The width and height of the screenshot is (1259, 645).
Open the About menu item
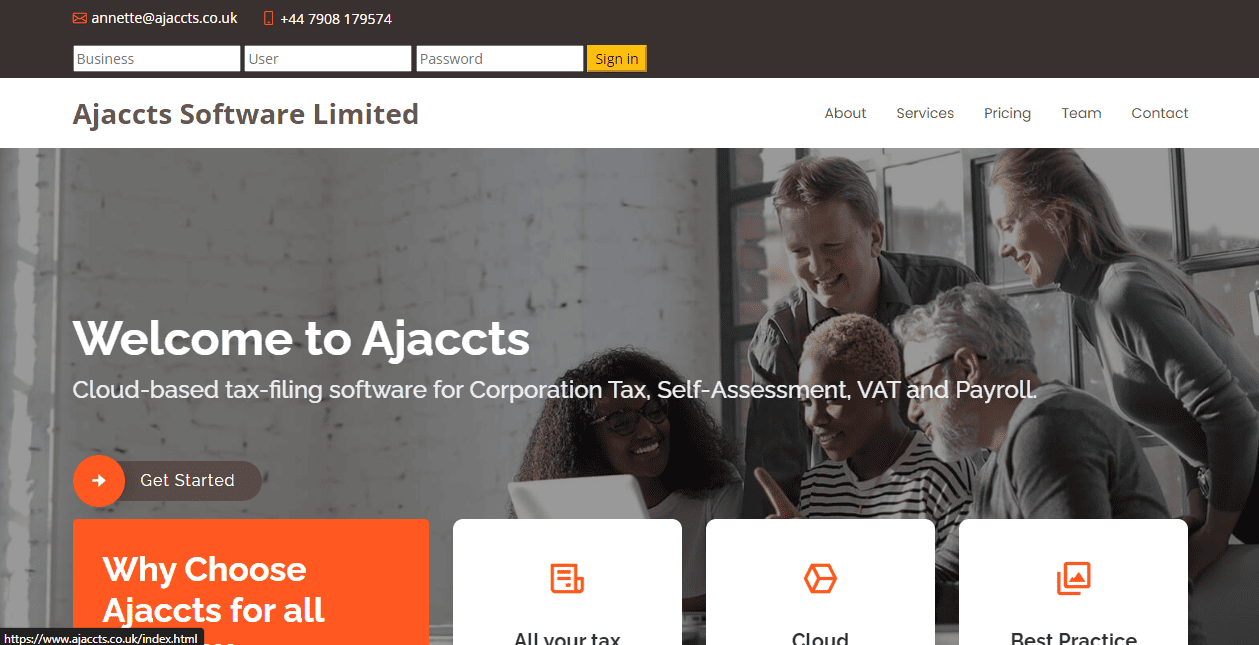tap(845, 113)
